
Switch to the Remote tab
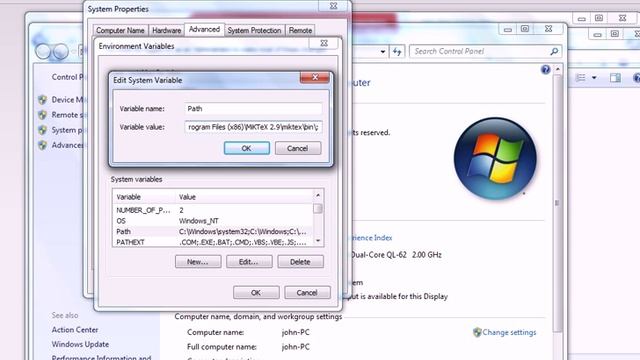pos(300,31)
